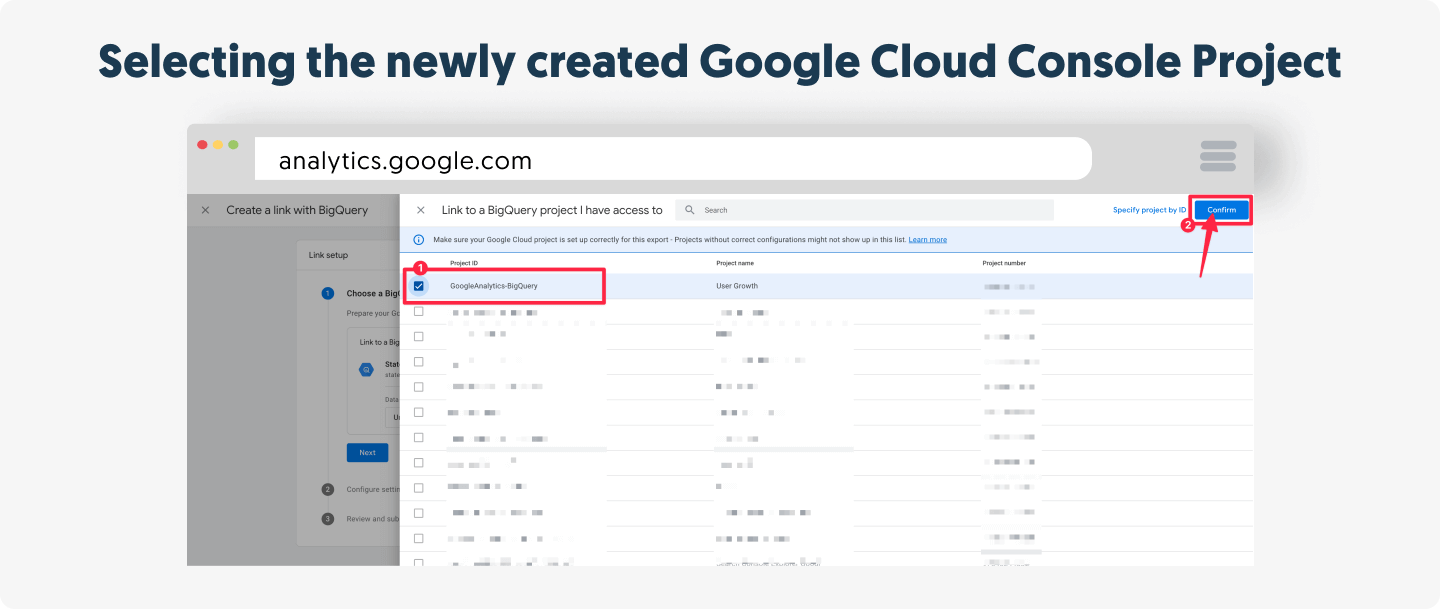Click the info icon in the blue notice banner
The height and width of the screenshot is (609, 1440).
419,240
